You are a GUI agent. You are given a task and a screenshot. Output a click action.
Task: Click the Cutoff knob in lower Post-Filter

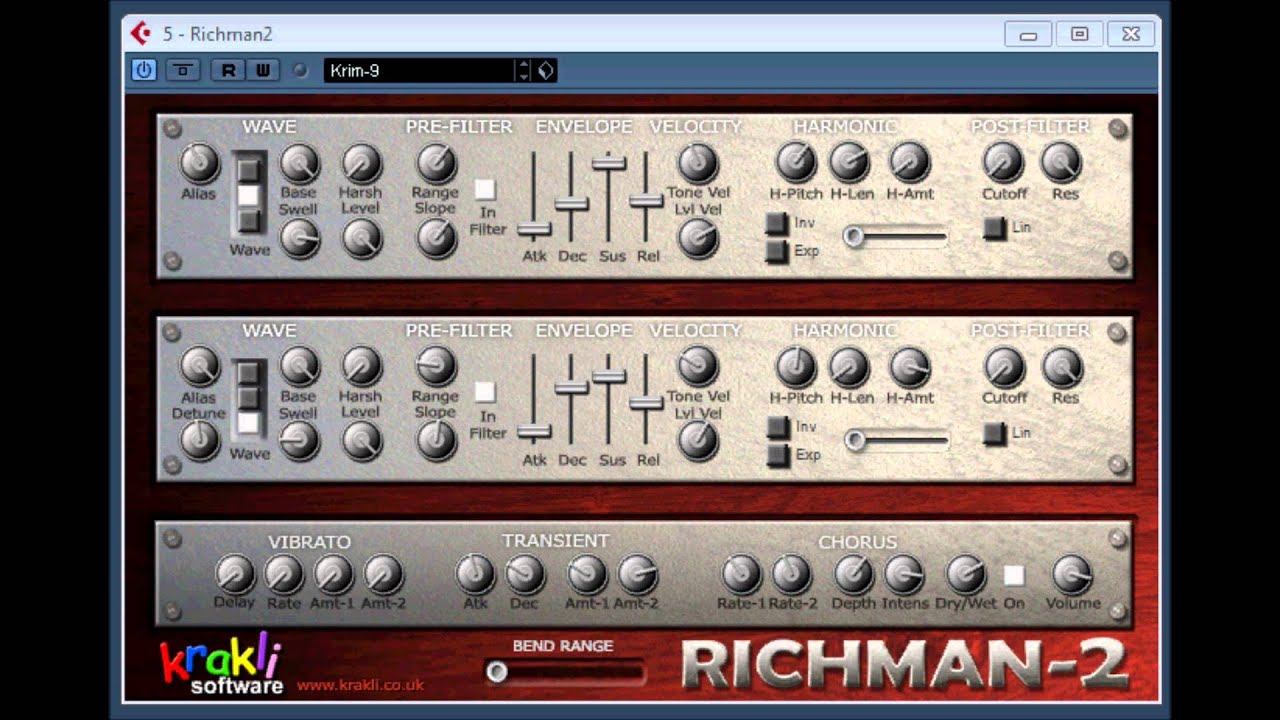tap(1003, 367)
